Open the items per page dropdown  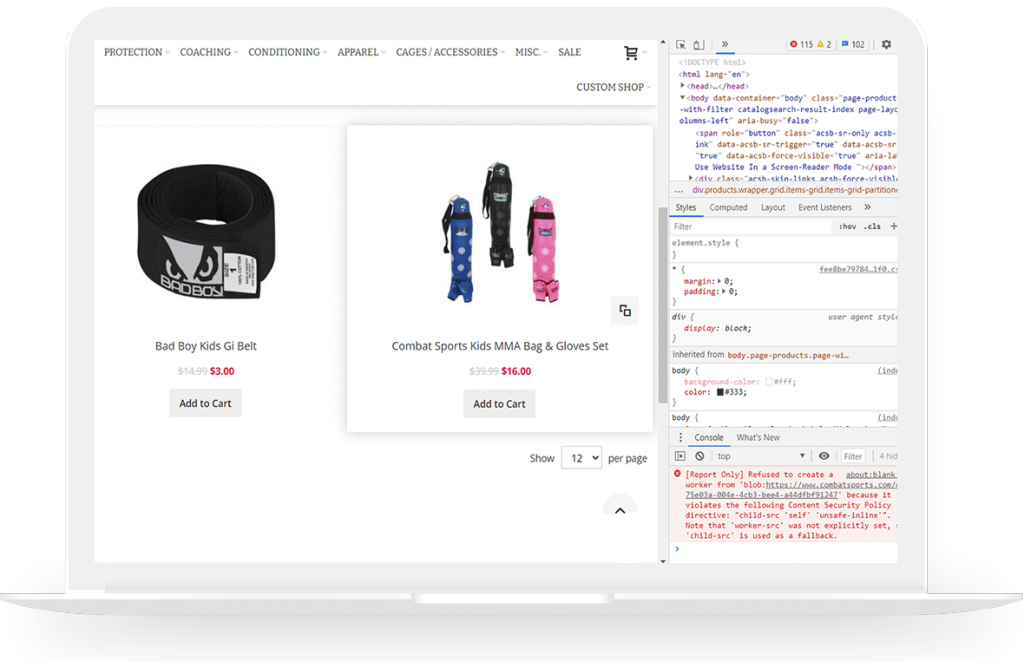(x=581, y=457)
